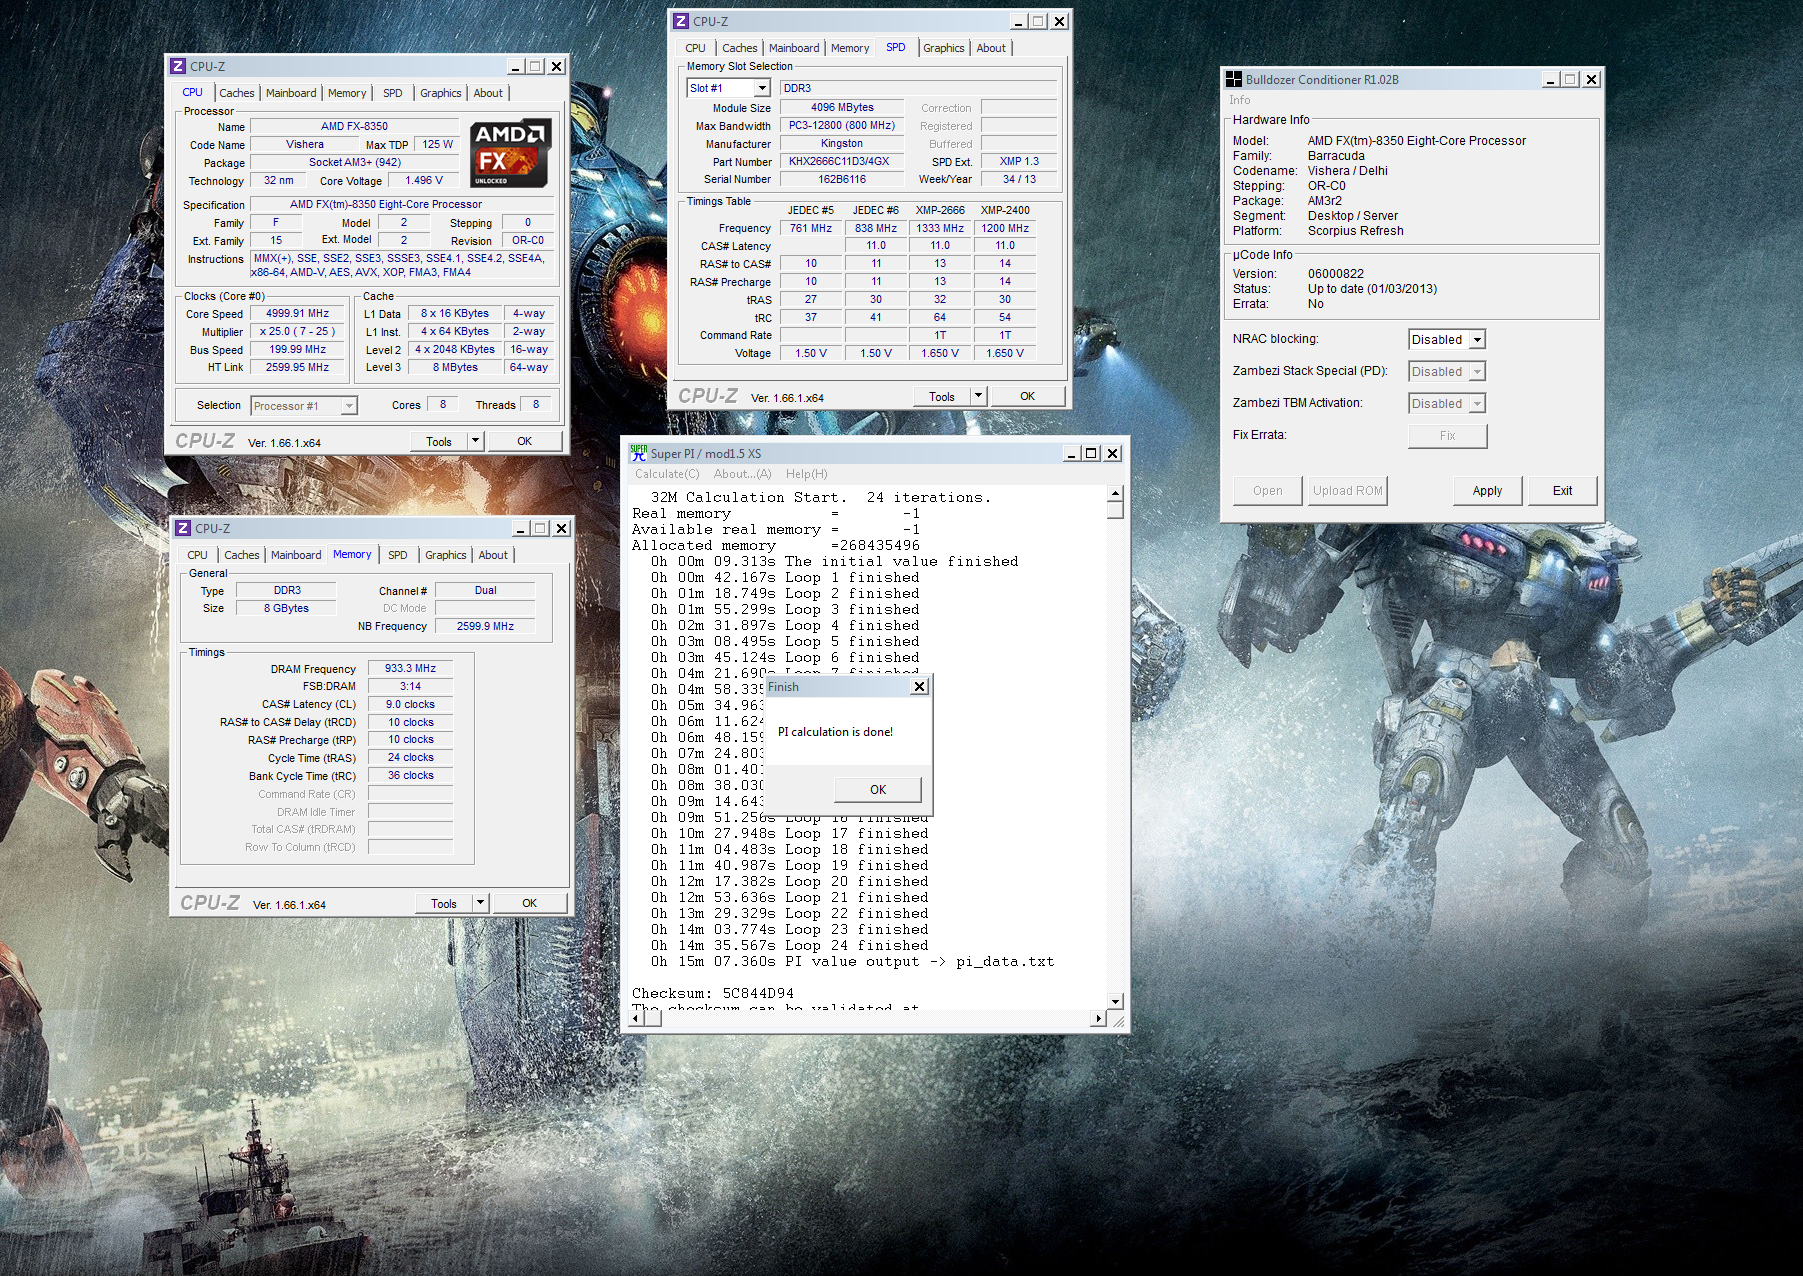Click the CPU-Z title icon in the Memory timings window
The height and width of the screenshot is (1276, 1803).
pyautogui.click(x=183, y=528)
